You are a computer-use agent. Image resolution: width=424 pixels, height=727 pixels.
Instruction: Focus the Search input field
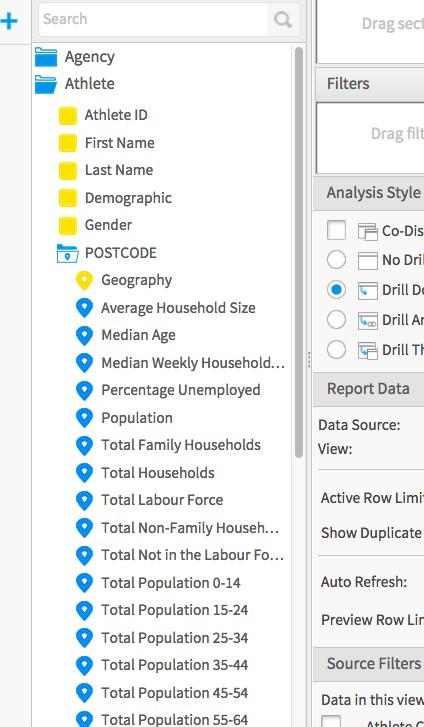(x=153, y=19)
